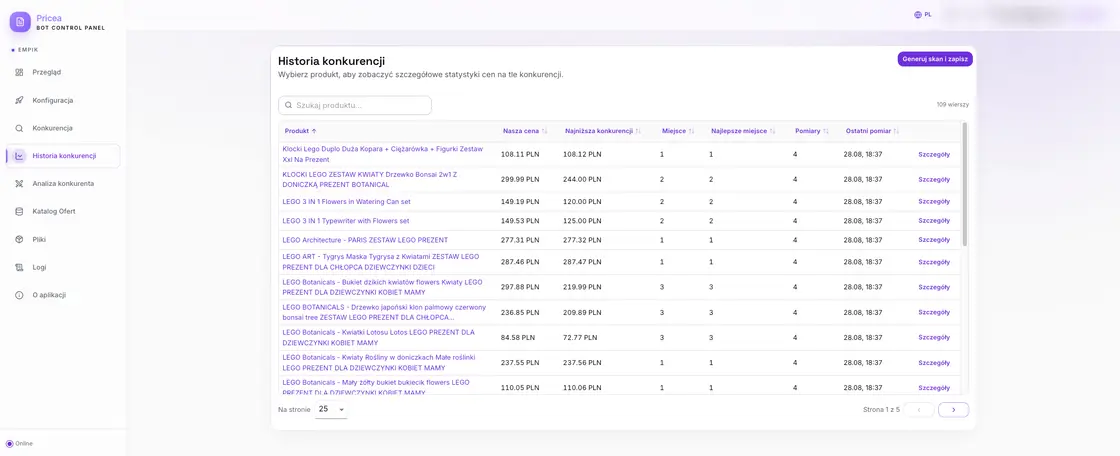1120x456 pixels.
Task: Click the table vertical scrollbar
Action: pos(965,184)
